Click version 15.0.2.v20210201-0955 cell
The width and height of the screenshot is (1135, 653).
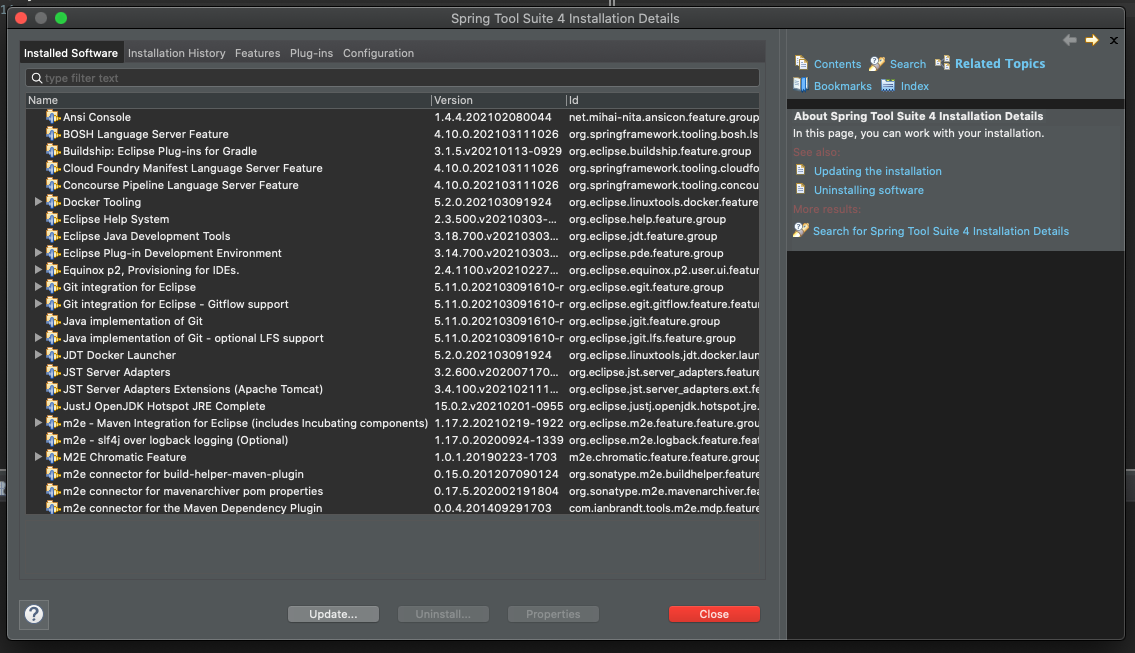click(498, 406)
